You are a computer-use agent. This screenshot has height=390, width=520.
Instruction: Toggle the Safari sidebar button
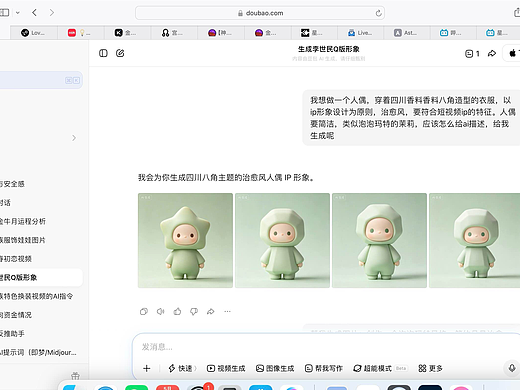point(5,13)
